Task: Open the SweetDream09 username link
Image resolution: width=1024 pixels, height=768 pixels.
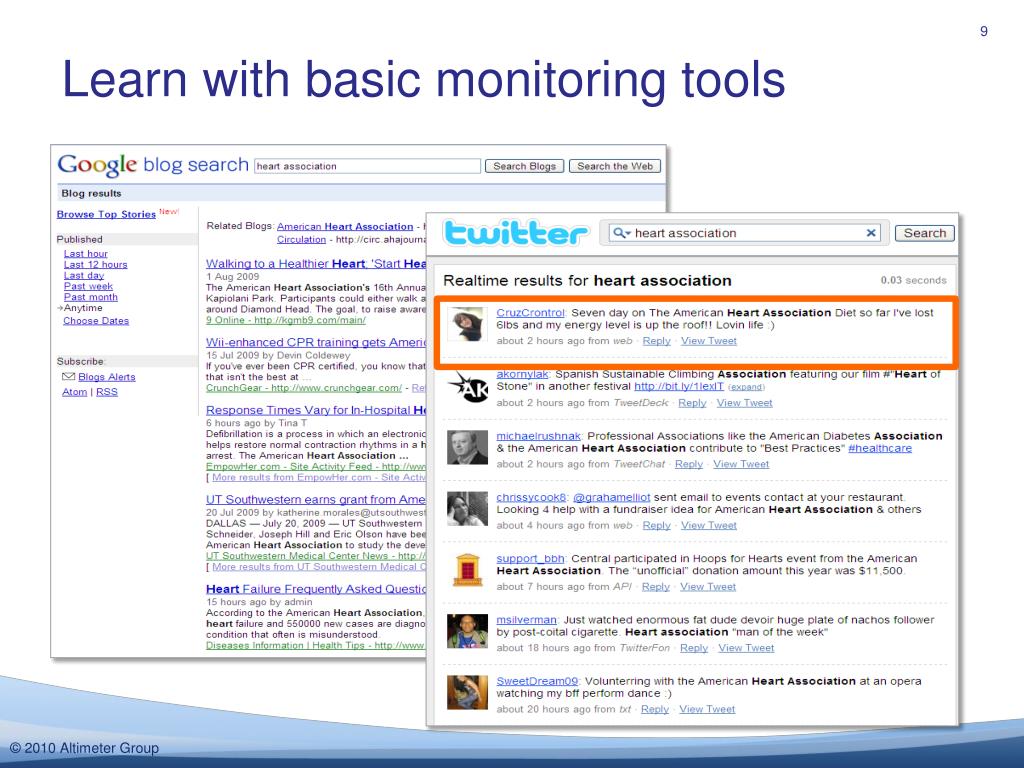Action: pos(537,682)
